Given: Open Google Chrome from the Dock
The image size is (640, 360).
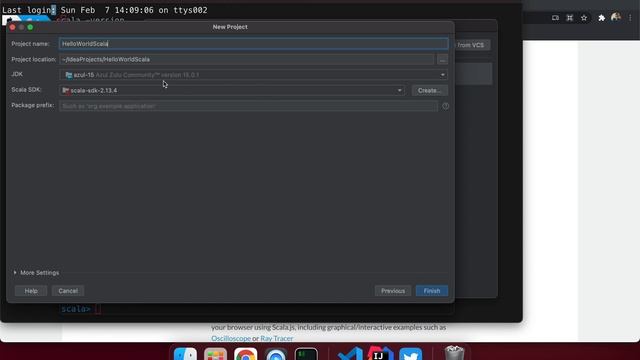Looking at the screenshot, I should [x=246, y=354].
